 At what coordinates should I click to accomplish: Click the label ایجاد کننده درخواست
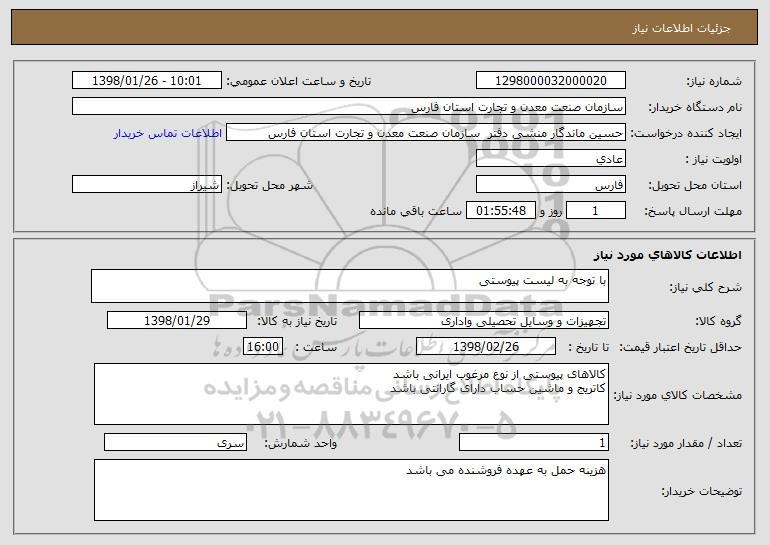tap(686, 133)
